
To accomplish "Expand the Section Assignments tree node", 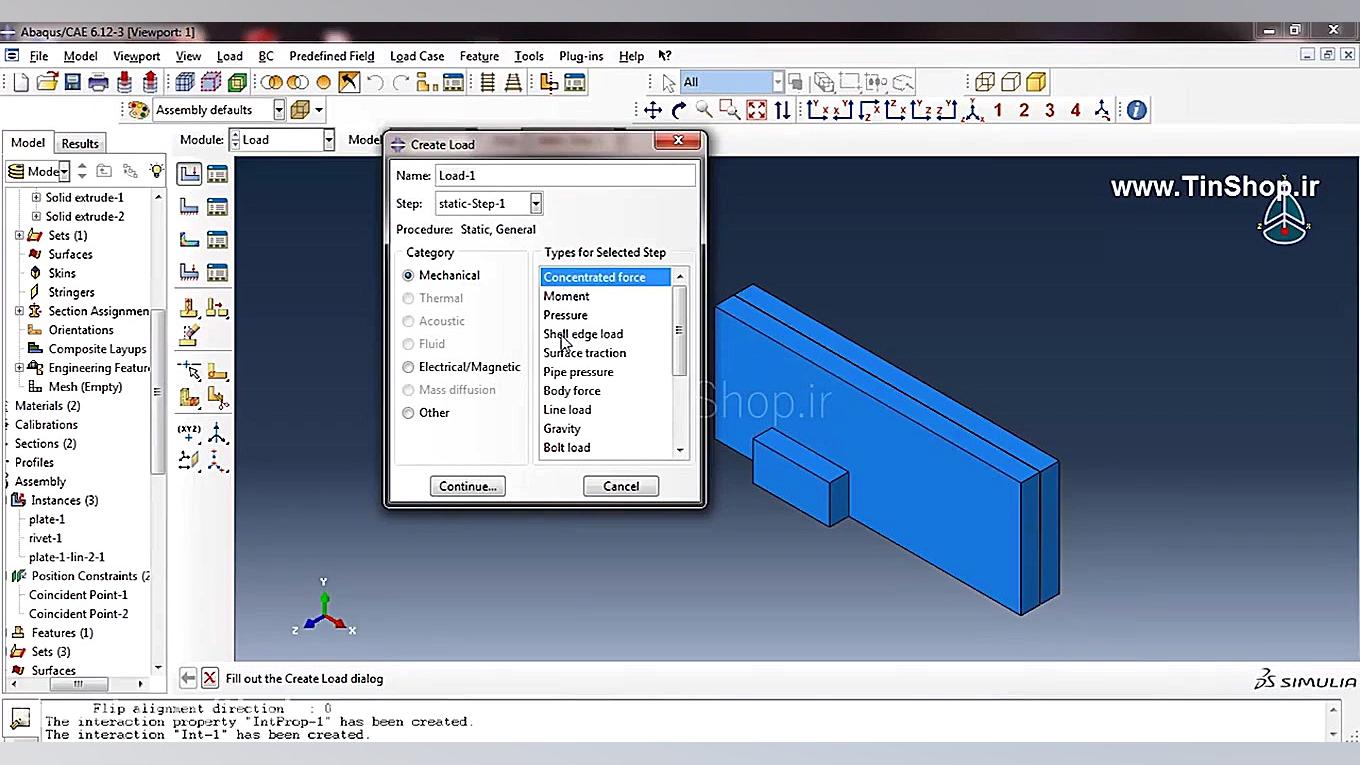I will coord(19,311).
